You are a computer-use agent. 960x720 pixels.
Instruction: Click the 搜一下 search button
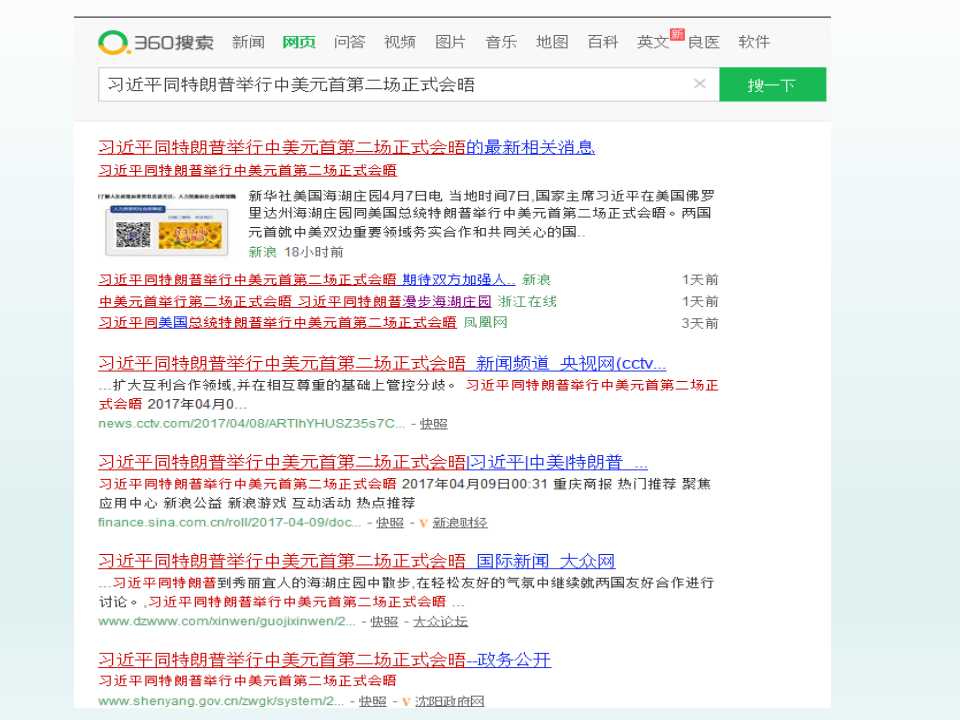(772, 84)
